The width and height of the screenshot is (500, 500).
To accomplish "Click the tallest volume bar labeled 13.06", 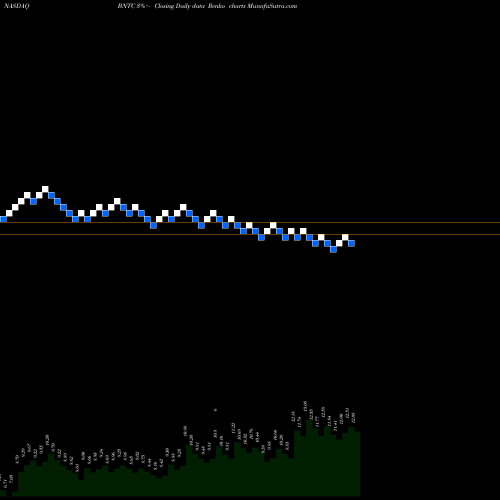I will [x=309, y=458].
